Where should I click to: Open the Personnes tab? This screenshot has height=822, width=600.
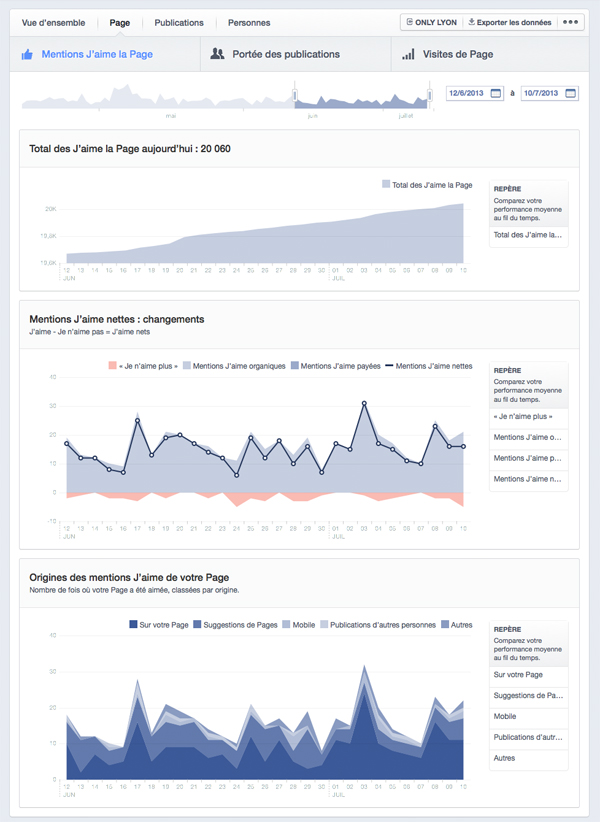point(249,22)
